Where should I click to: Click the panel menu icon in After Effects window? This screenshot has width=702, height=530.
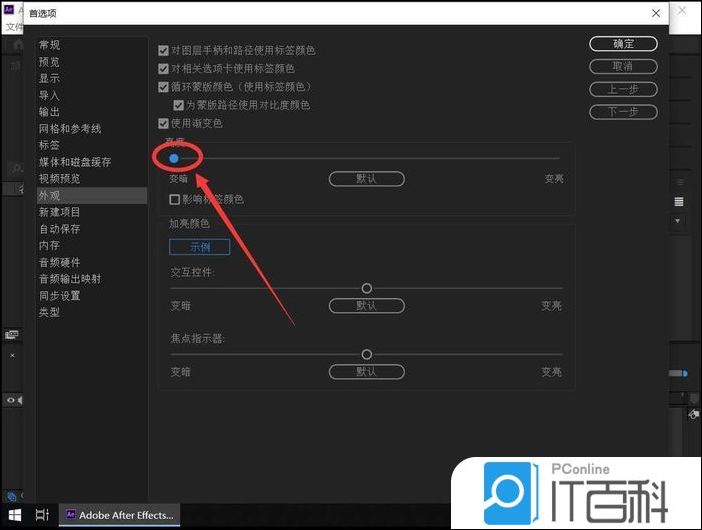(x=679, y=202)
